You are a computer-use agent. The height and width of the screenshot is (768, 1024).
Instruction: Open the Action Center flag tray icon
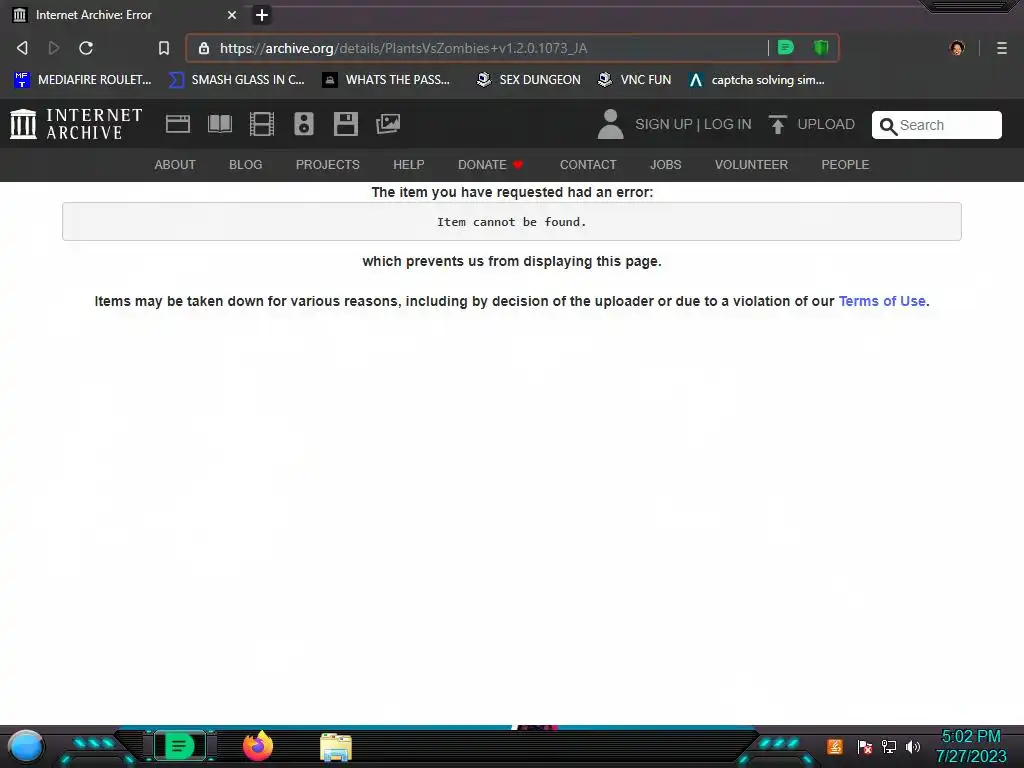(x=864, y=746)
